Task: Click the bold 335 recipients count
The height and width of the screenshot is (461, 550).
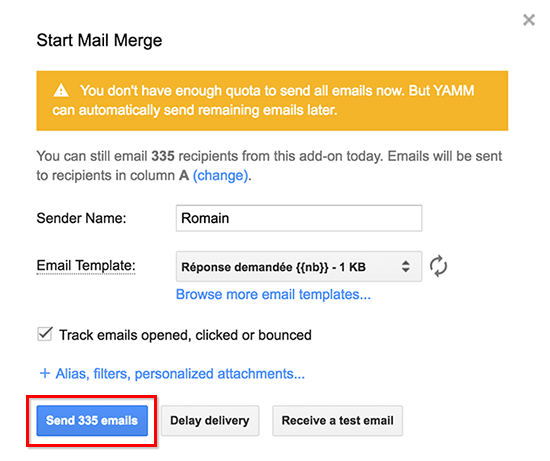Action: pos(163,156)
